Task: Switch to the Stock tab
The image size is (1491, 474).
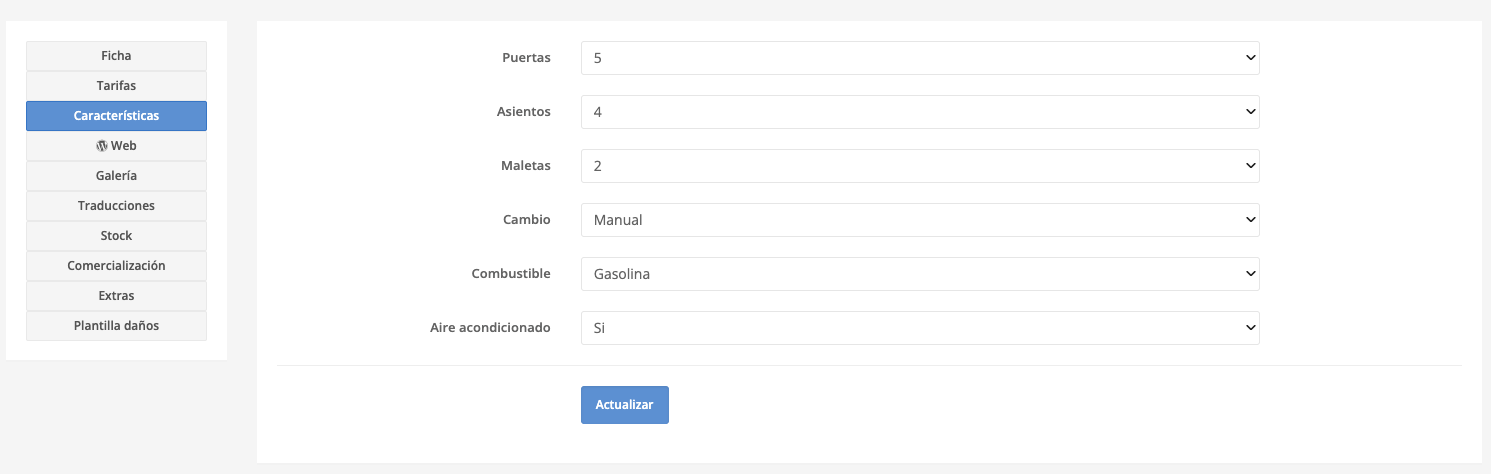Action: coord(116,236)
